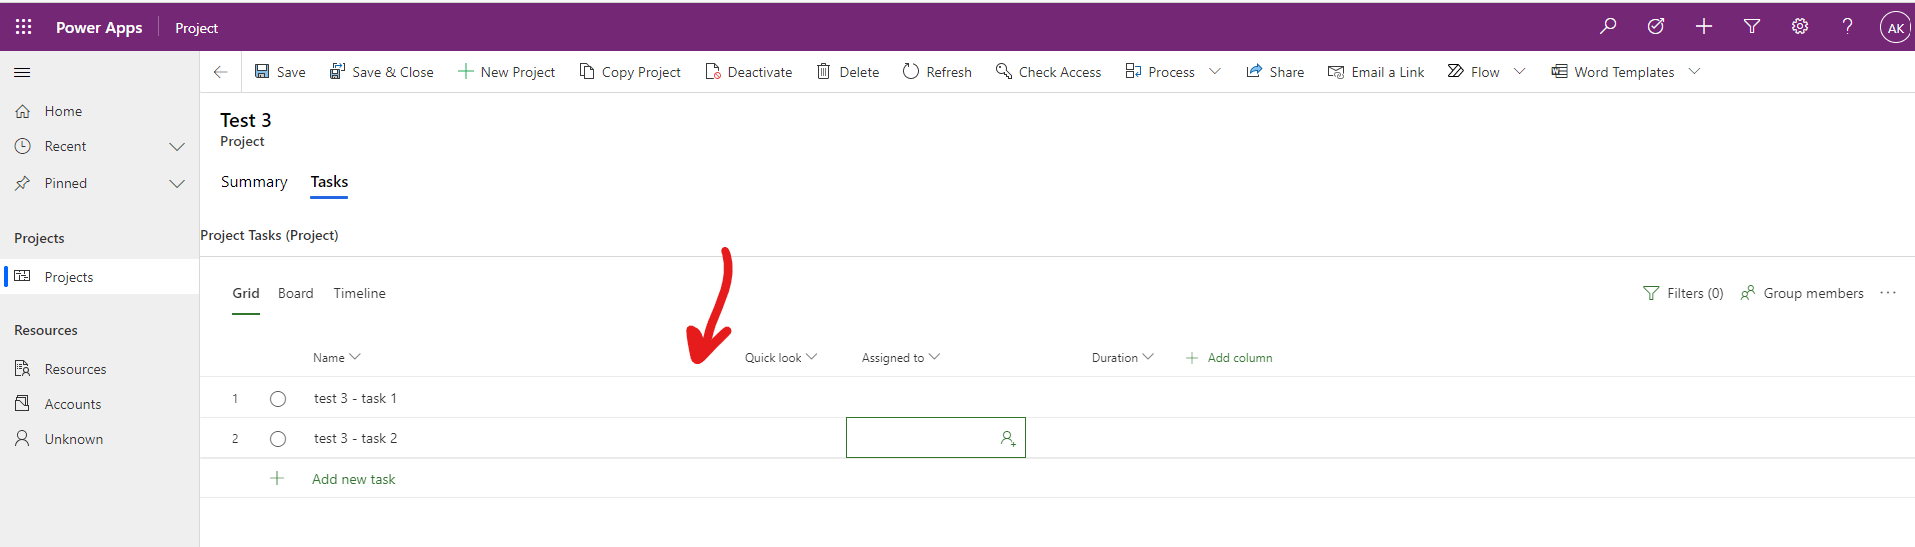Open the app launcher waffle icon
Screen dimensions: 1915x547
23,27
